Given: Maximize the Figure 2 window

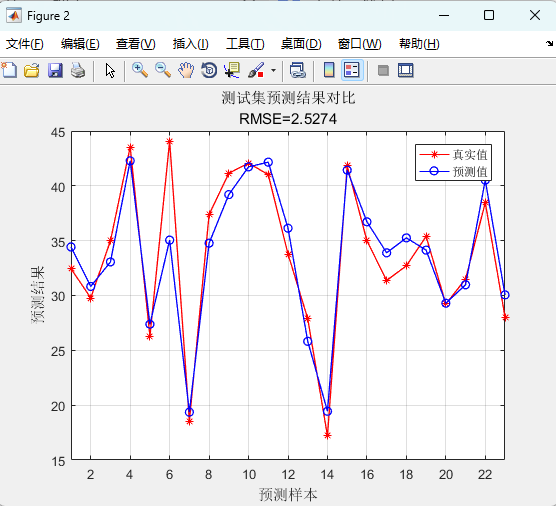Looking at the screenshot, I should (489, 15).
